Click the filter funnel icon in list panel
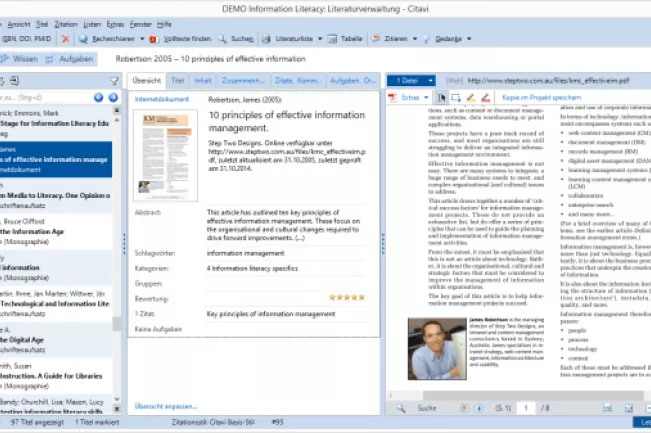Image resolution: width=651 pixels, height=433 pixels. click(x=114, y=81)
